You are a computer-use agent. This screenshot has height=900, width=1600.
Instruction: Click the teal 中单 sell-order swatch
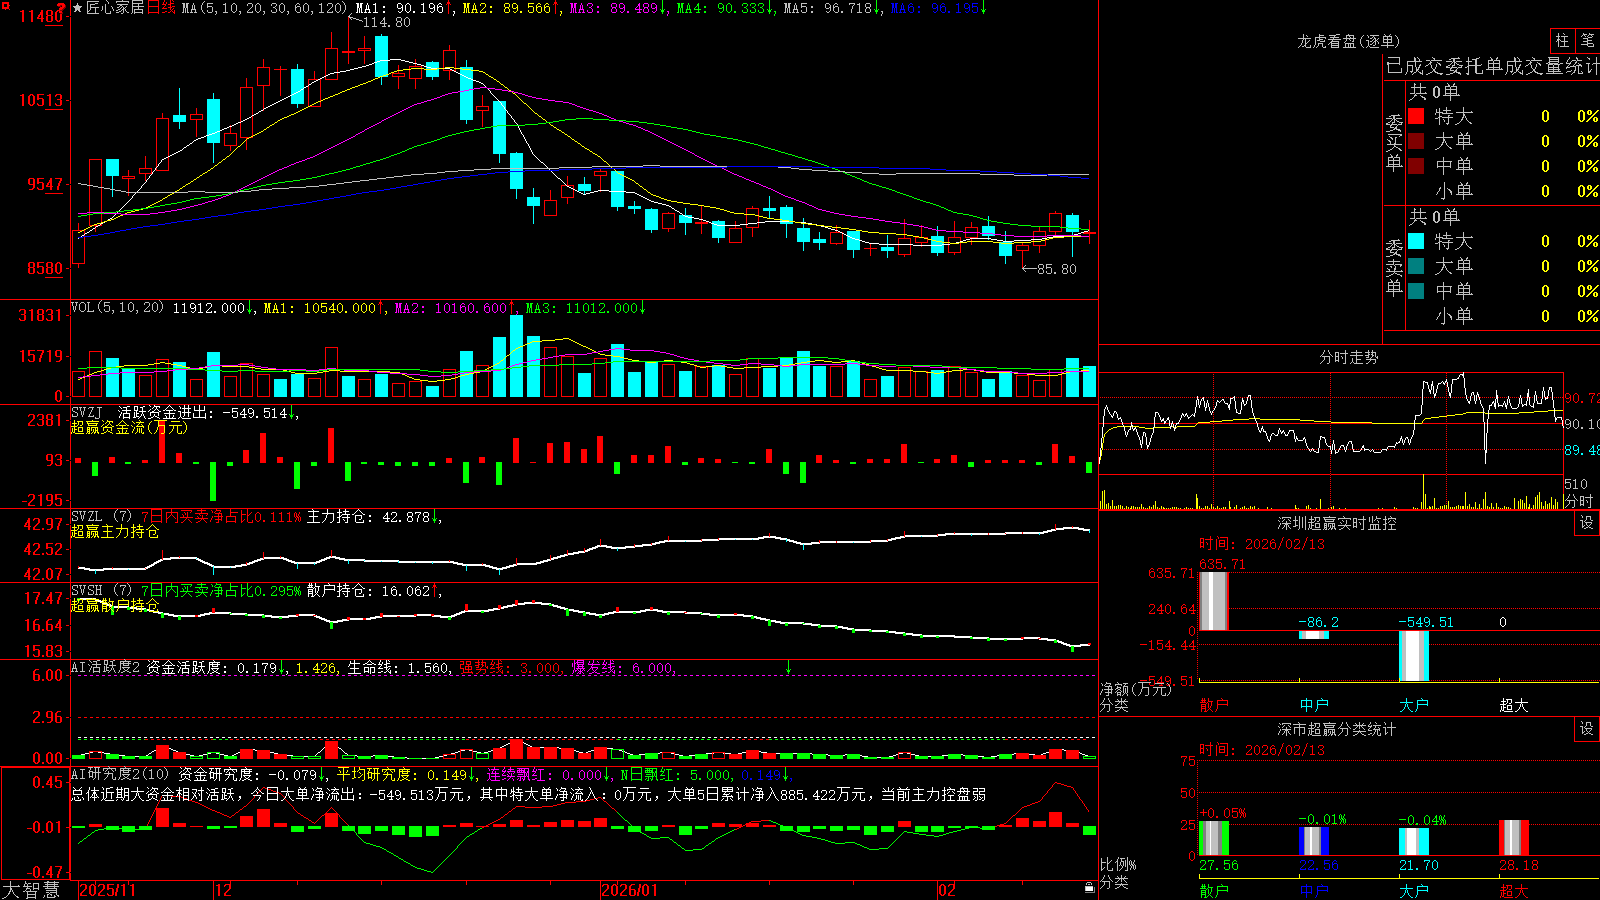click(x=1416, y=291)
